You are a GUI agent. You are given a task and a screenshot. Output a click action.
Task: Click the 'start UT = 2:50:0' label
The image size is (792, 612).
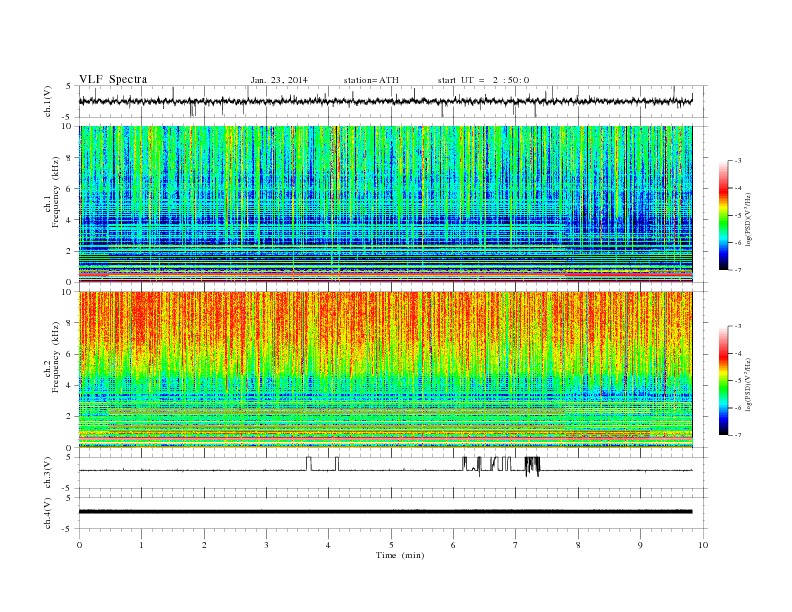tap(483, 80)
